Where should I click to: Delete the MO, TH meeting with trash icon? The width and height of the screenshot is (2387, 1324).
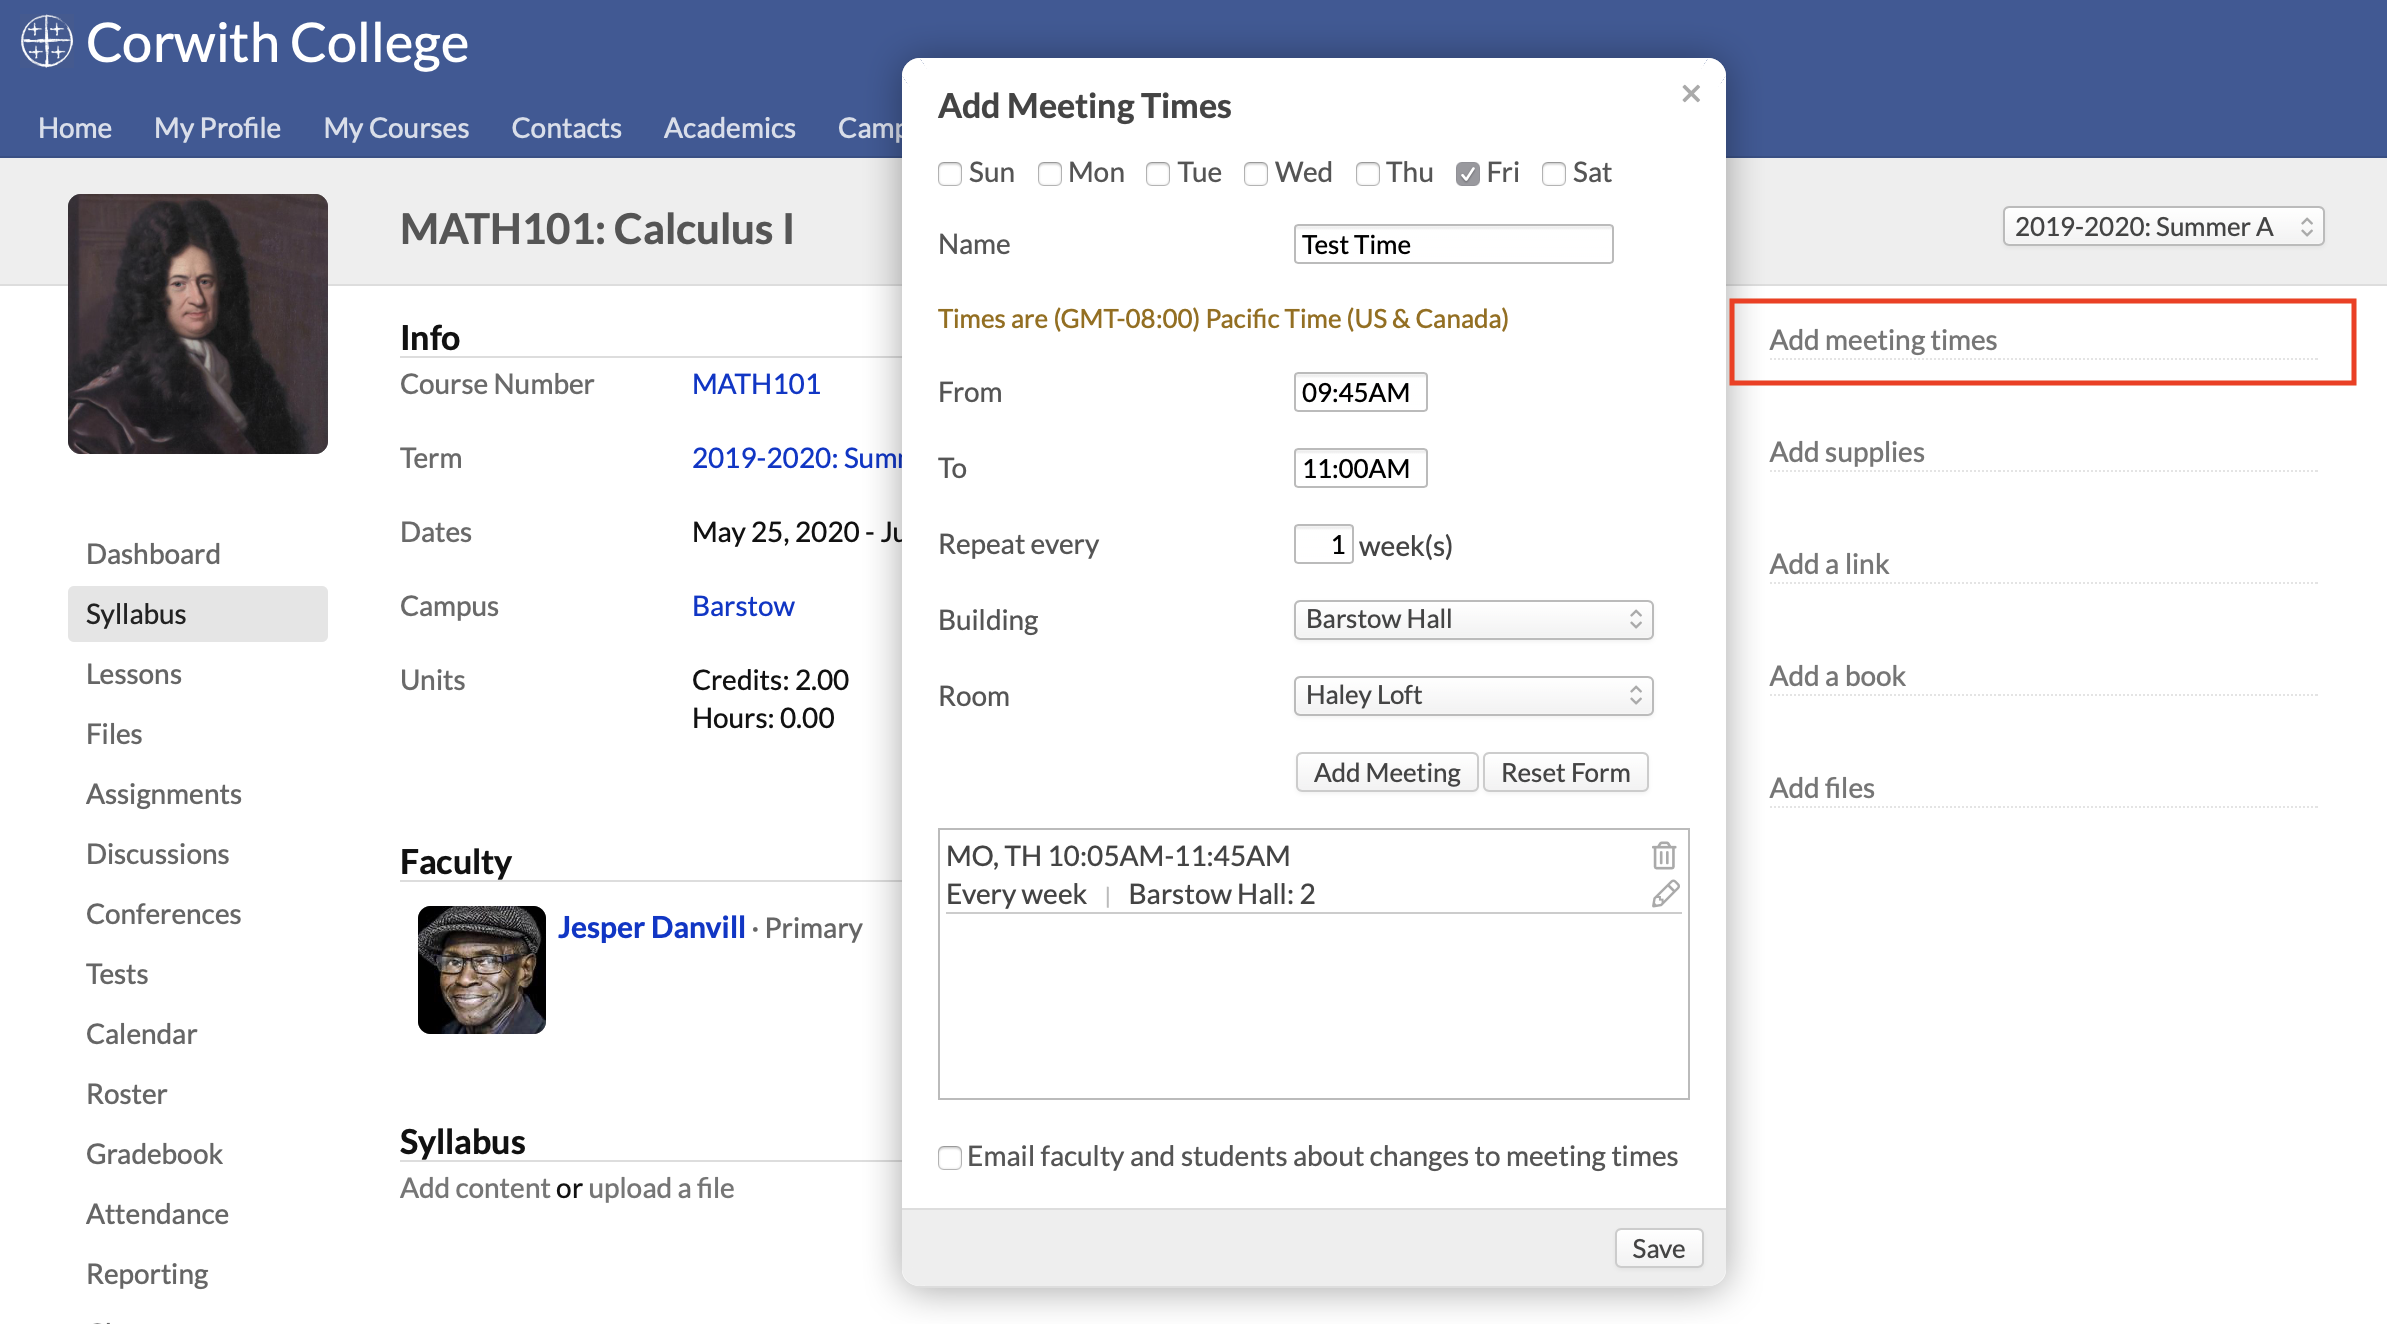(x=1663, y=856)
